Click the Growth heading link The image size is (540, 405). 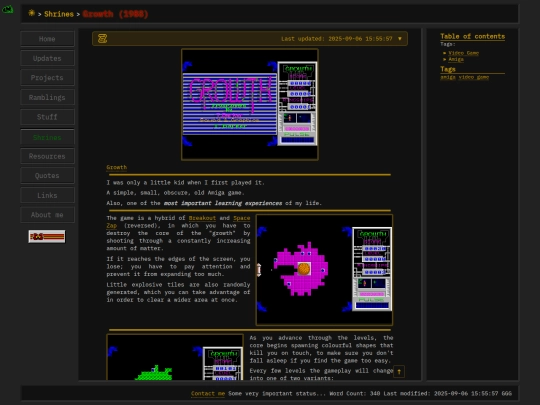116,167
